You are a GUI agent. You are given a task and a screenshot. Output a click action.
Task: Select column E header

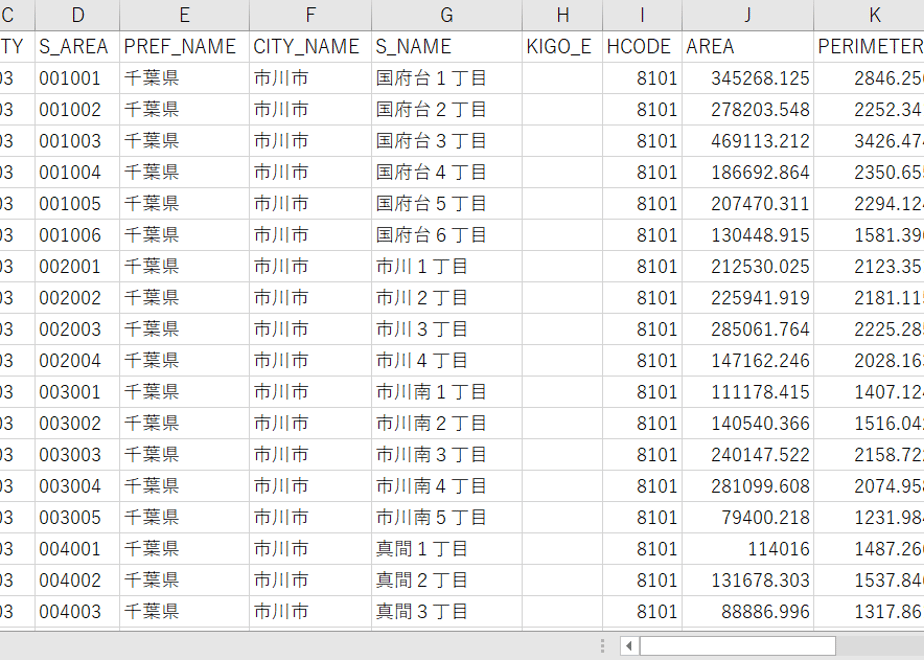tap(184, 15)
